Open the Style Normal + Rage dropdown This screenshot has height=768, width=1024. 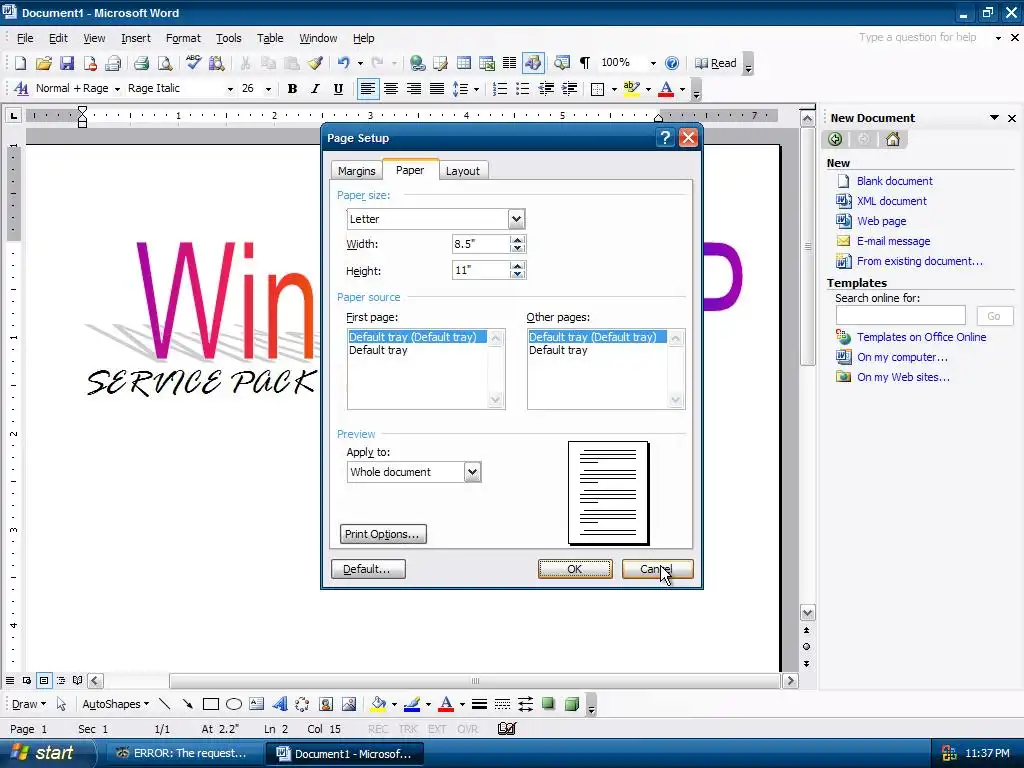tap(118, 89)
